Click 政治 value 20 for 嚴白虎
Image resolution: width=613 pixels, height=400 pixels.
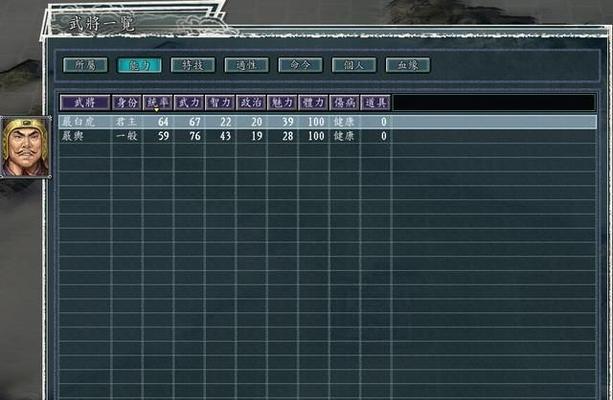(257, 122)
